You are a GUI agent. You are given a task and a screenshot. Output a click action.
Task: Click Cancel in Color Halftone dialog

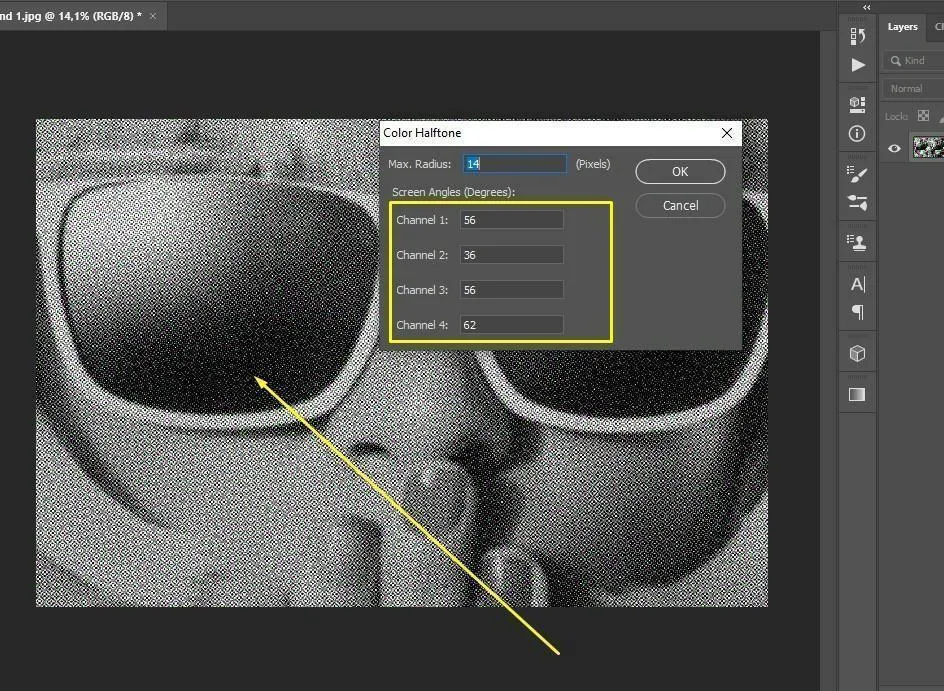click(680, 205)
